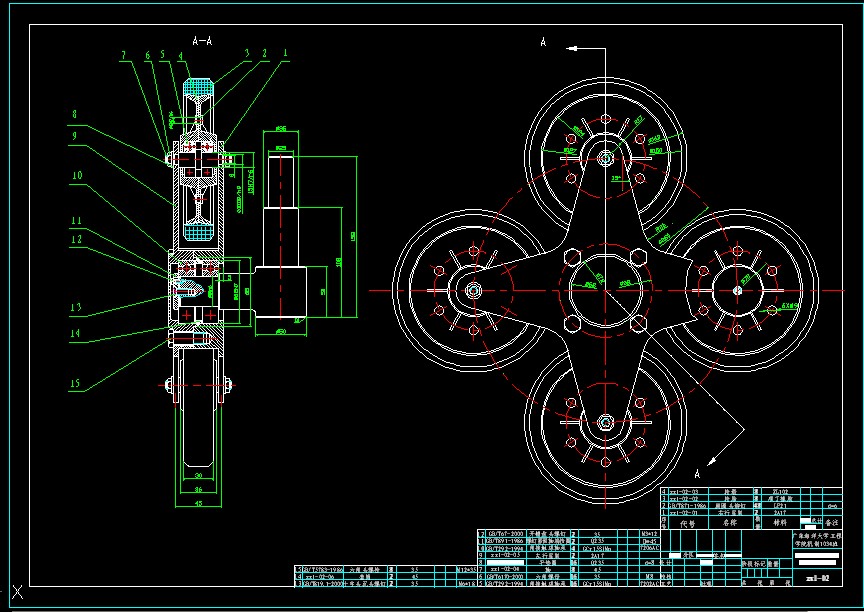The height and width of the screenshot is (612, 864).
Task: Select the lower section arrow label A
Action: [x=711, y=459]
